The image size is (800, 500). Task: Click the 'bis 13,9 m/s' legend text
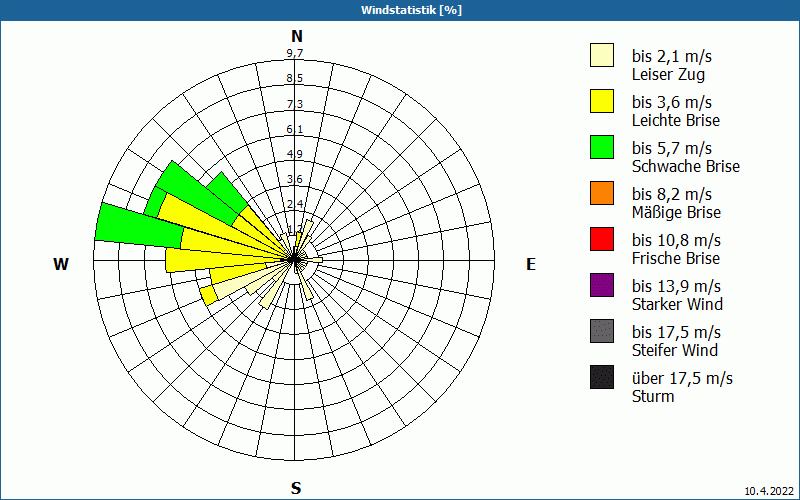[x=676, y=286]
